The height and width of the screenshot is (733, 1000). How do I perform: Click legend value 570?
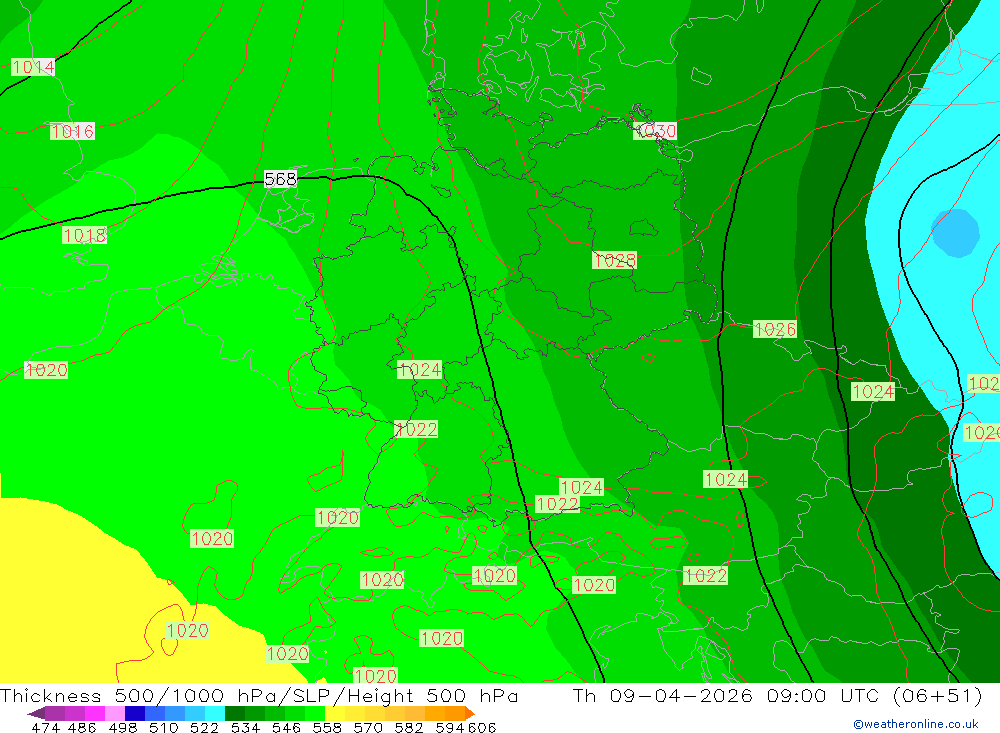pyautogui.click(x=368, y=727)
